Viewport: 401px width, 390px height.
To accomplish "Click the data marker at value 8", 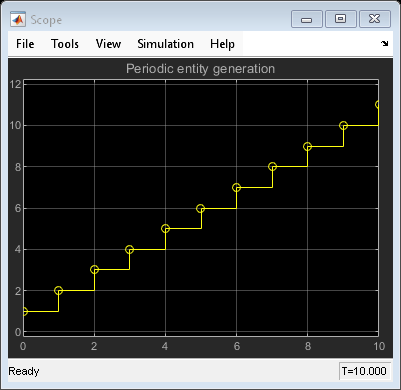I will click(x=272, y=167).
